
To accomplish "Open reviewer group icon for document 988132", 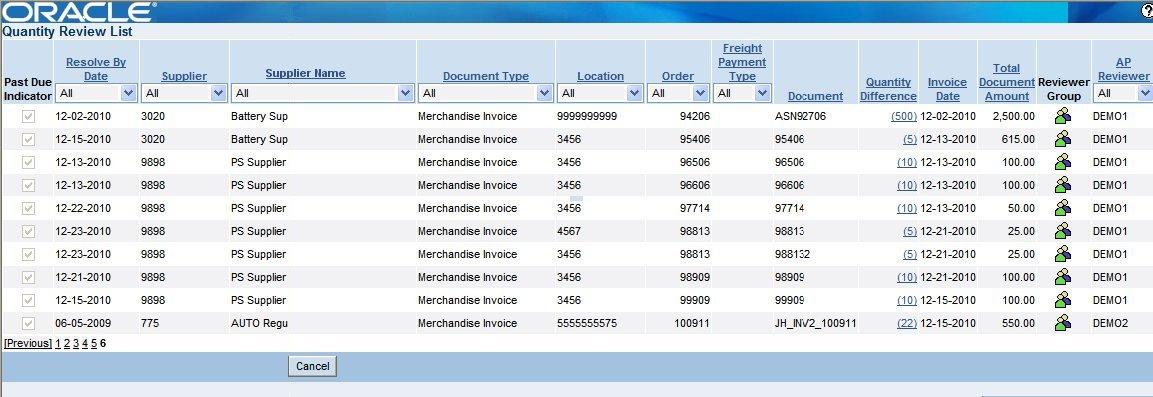I will (x=1063, y=254).
